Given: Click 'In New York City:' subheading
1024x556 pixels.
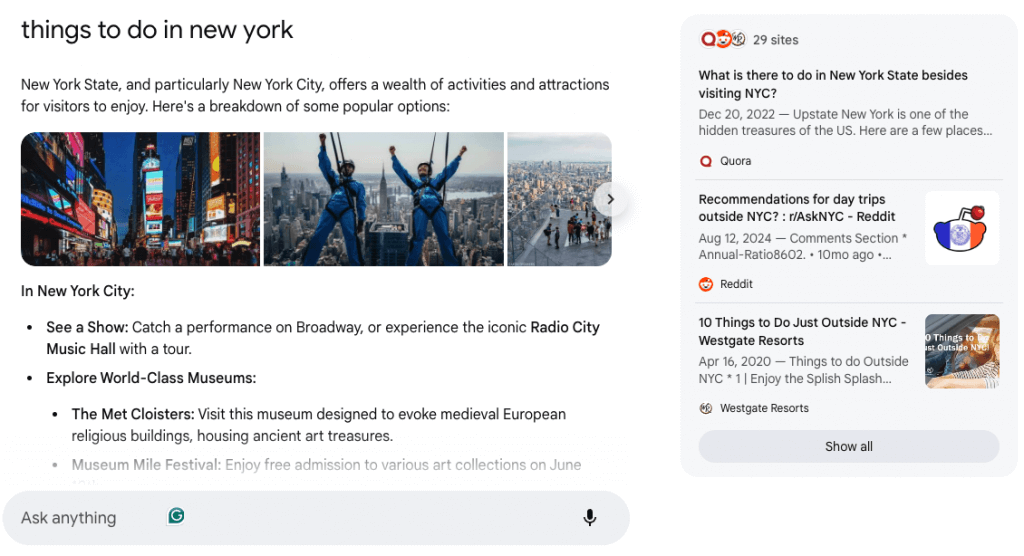Looking at the screenshot, I should [x=78, y=291].
